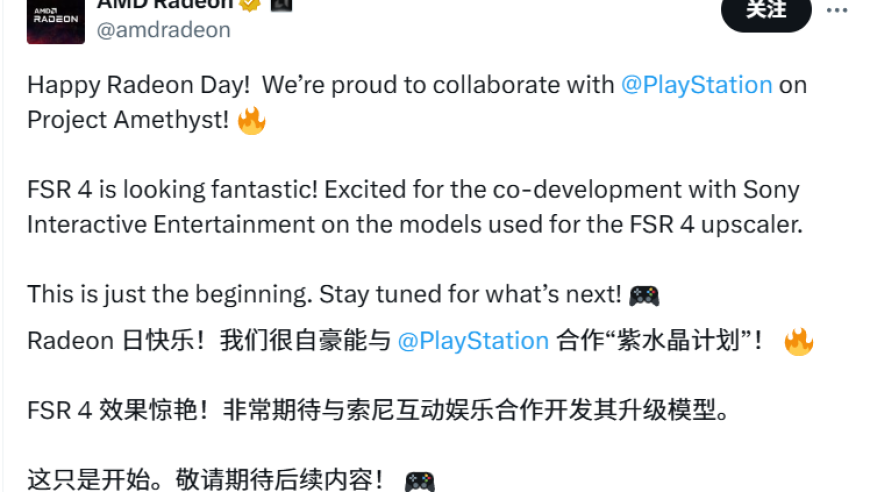Follow the account with the 关注 button

(766, 12)
